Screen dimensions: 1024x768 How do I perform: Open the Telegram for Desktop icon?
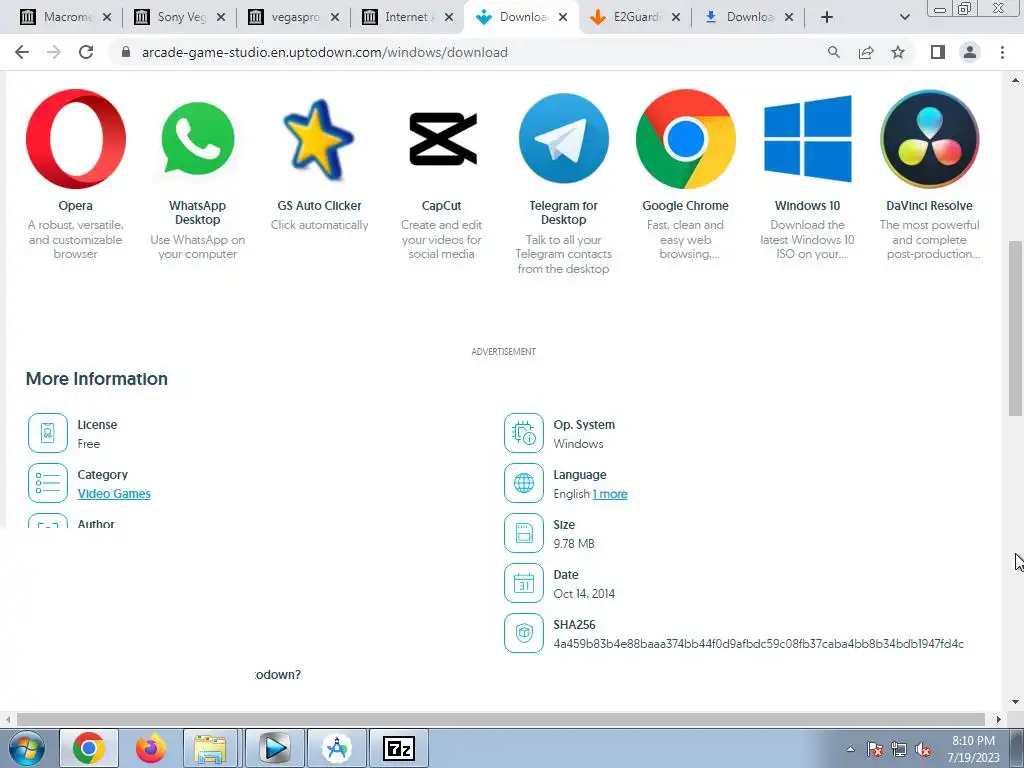(x=564, y=138)
